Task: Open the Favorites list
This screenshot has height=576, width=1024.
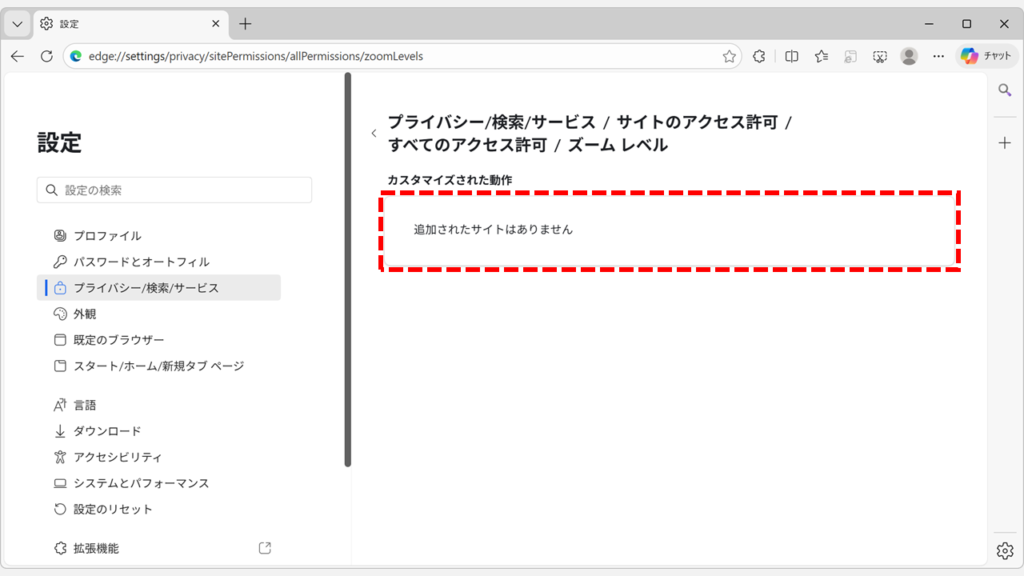Action: 822,57
